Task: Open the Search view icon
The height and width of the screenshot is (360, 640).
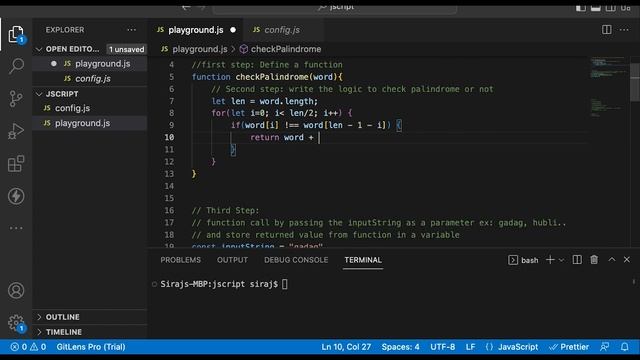Action: pos(16,66)
